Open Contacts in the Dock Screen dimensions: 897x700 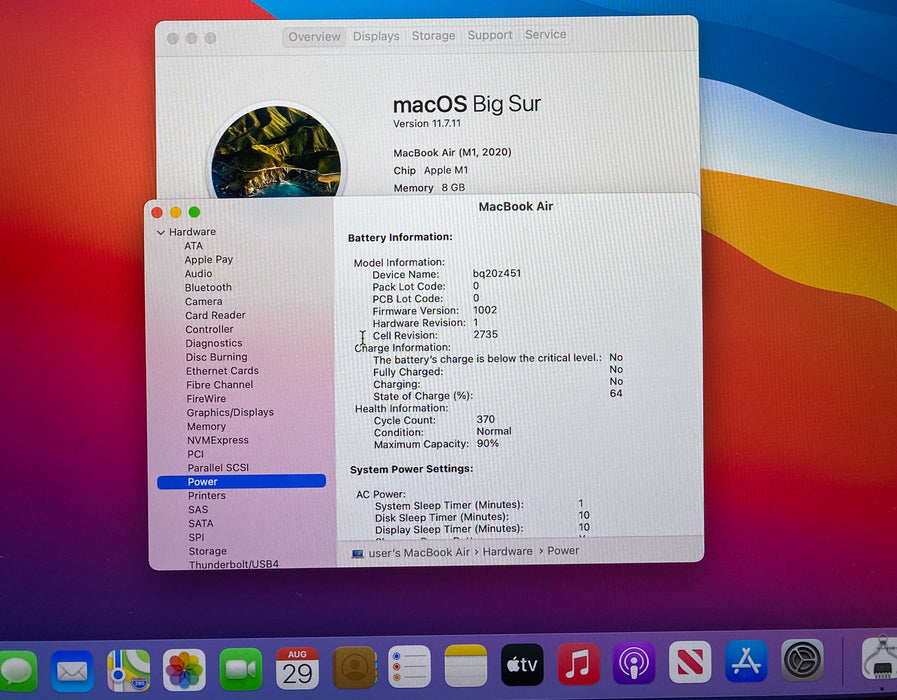pos(354,667)
